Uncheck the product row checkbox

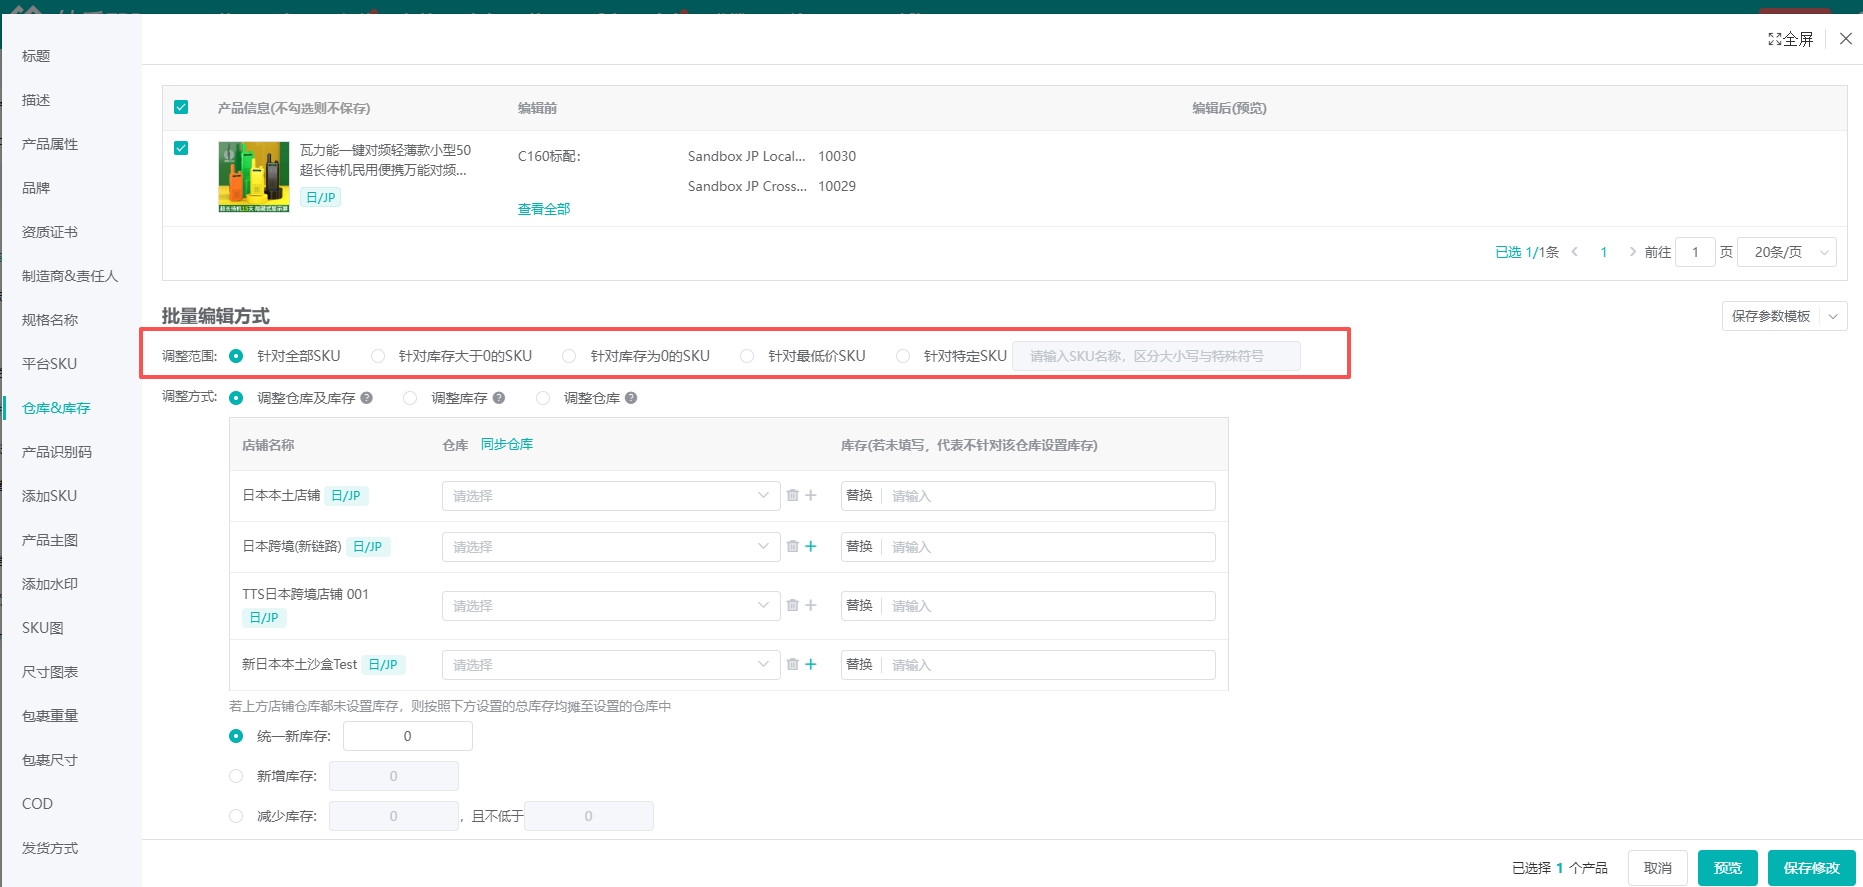pos(181,148)
